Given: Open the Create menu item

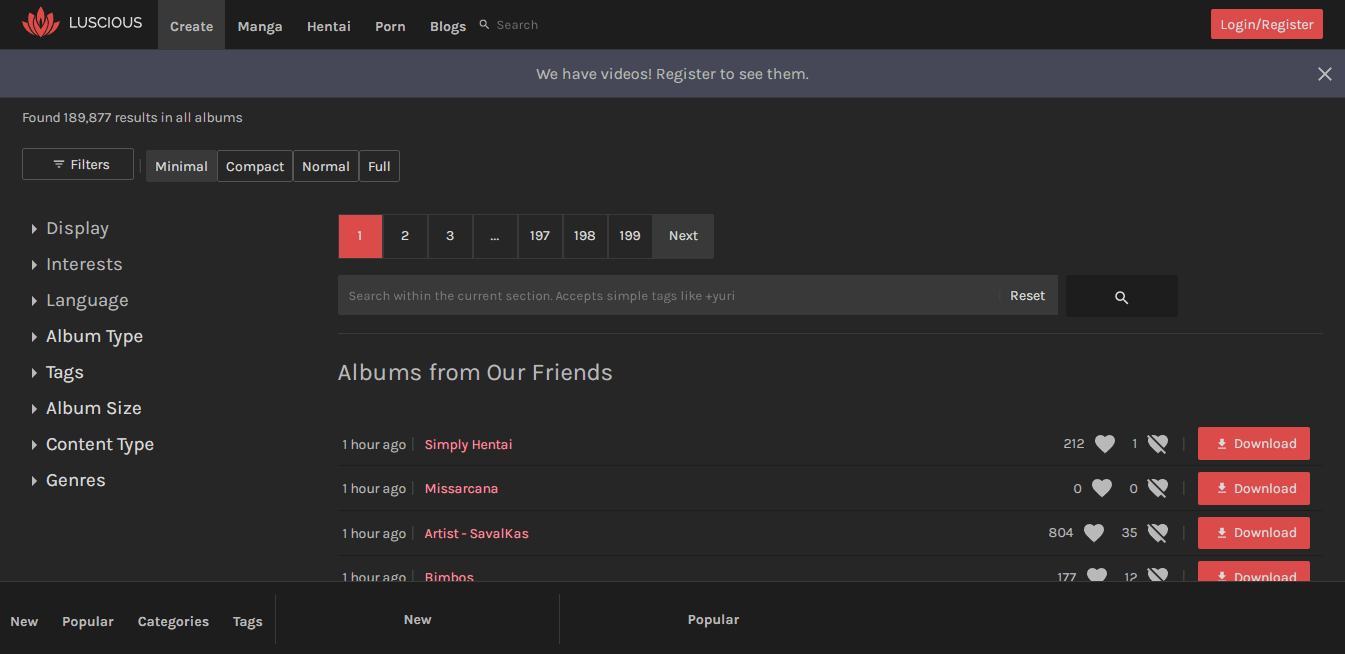Looking at the screenshot, I should [191, 25].
